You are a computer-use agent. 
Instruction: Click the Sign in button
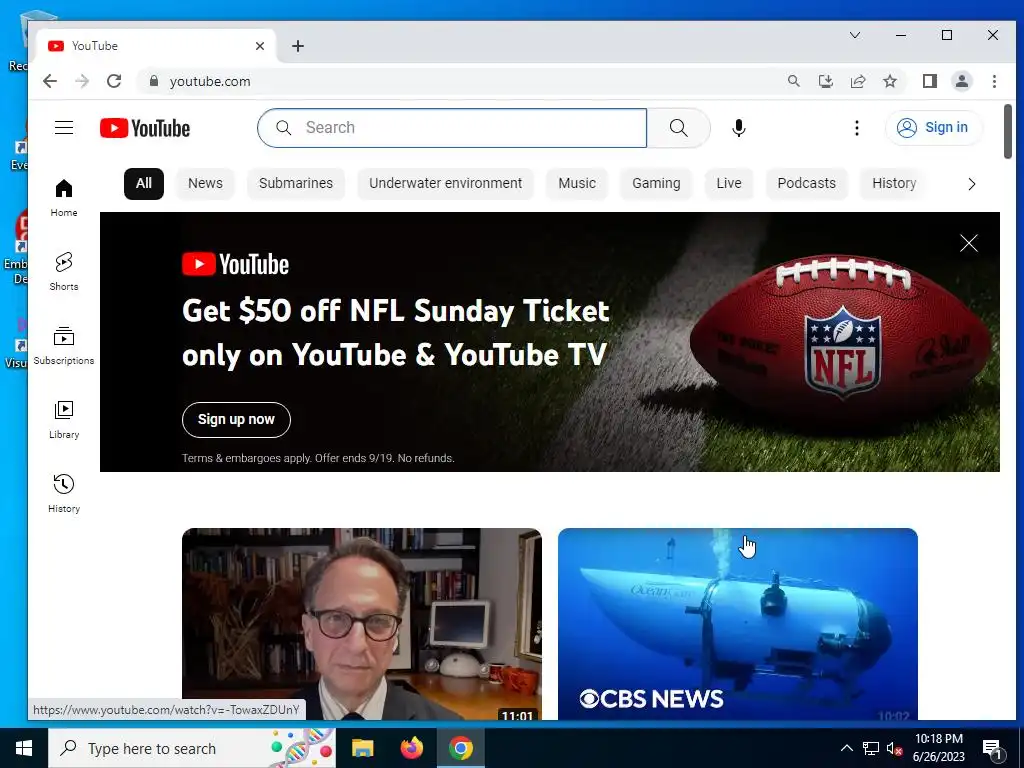(933, 127)
